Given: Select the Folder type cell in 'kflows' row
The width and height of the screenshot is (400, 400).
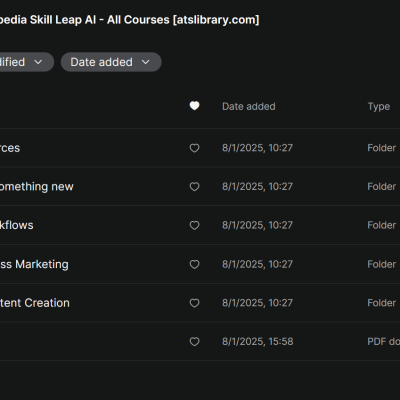Looking at the screenshot, I should pos(382,225).
